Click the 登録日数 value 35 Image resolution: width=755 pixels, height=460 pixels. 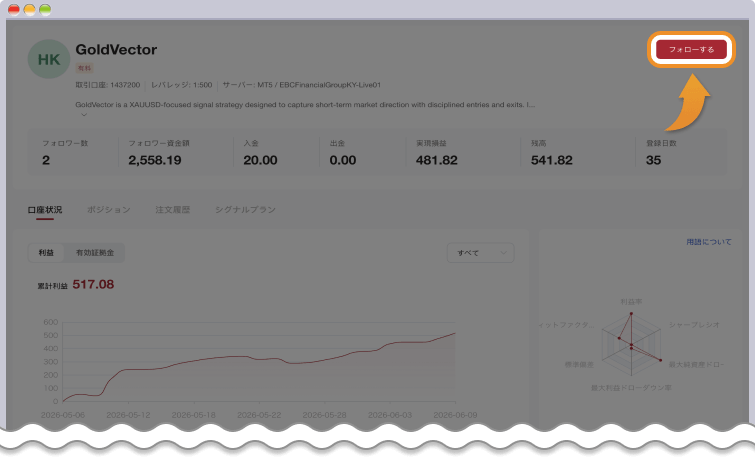pyautogui.click(x=653, y=160)
